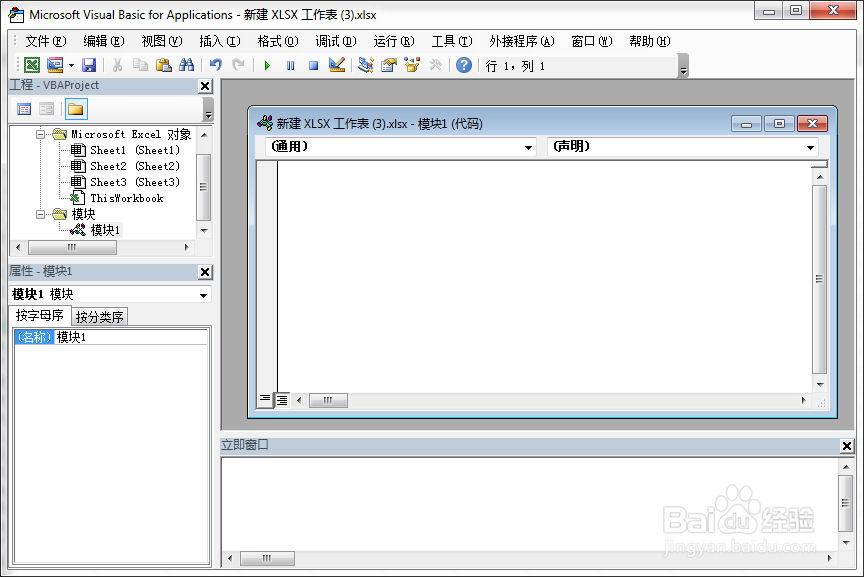
Task: Open the Insert UserForm dropdown arrow
Action: pos(72,66)
